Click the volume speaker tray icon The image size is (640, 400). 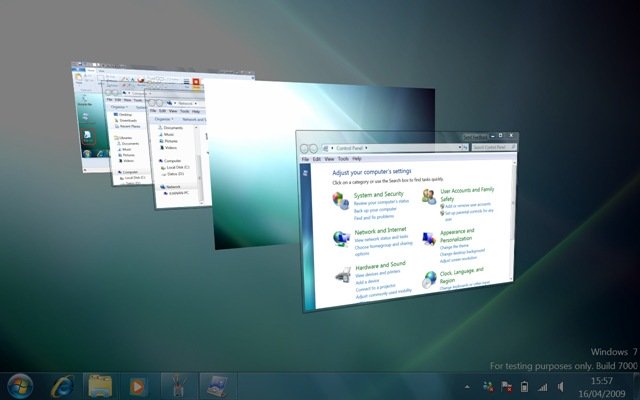click(561, 387)
